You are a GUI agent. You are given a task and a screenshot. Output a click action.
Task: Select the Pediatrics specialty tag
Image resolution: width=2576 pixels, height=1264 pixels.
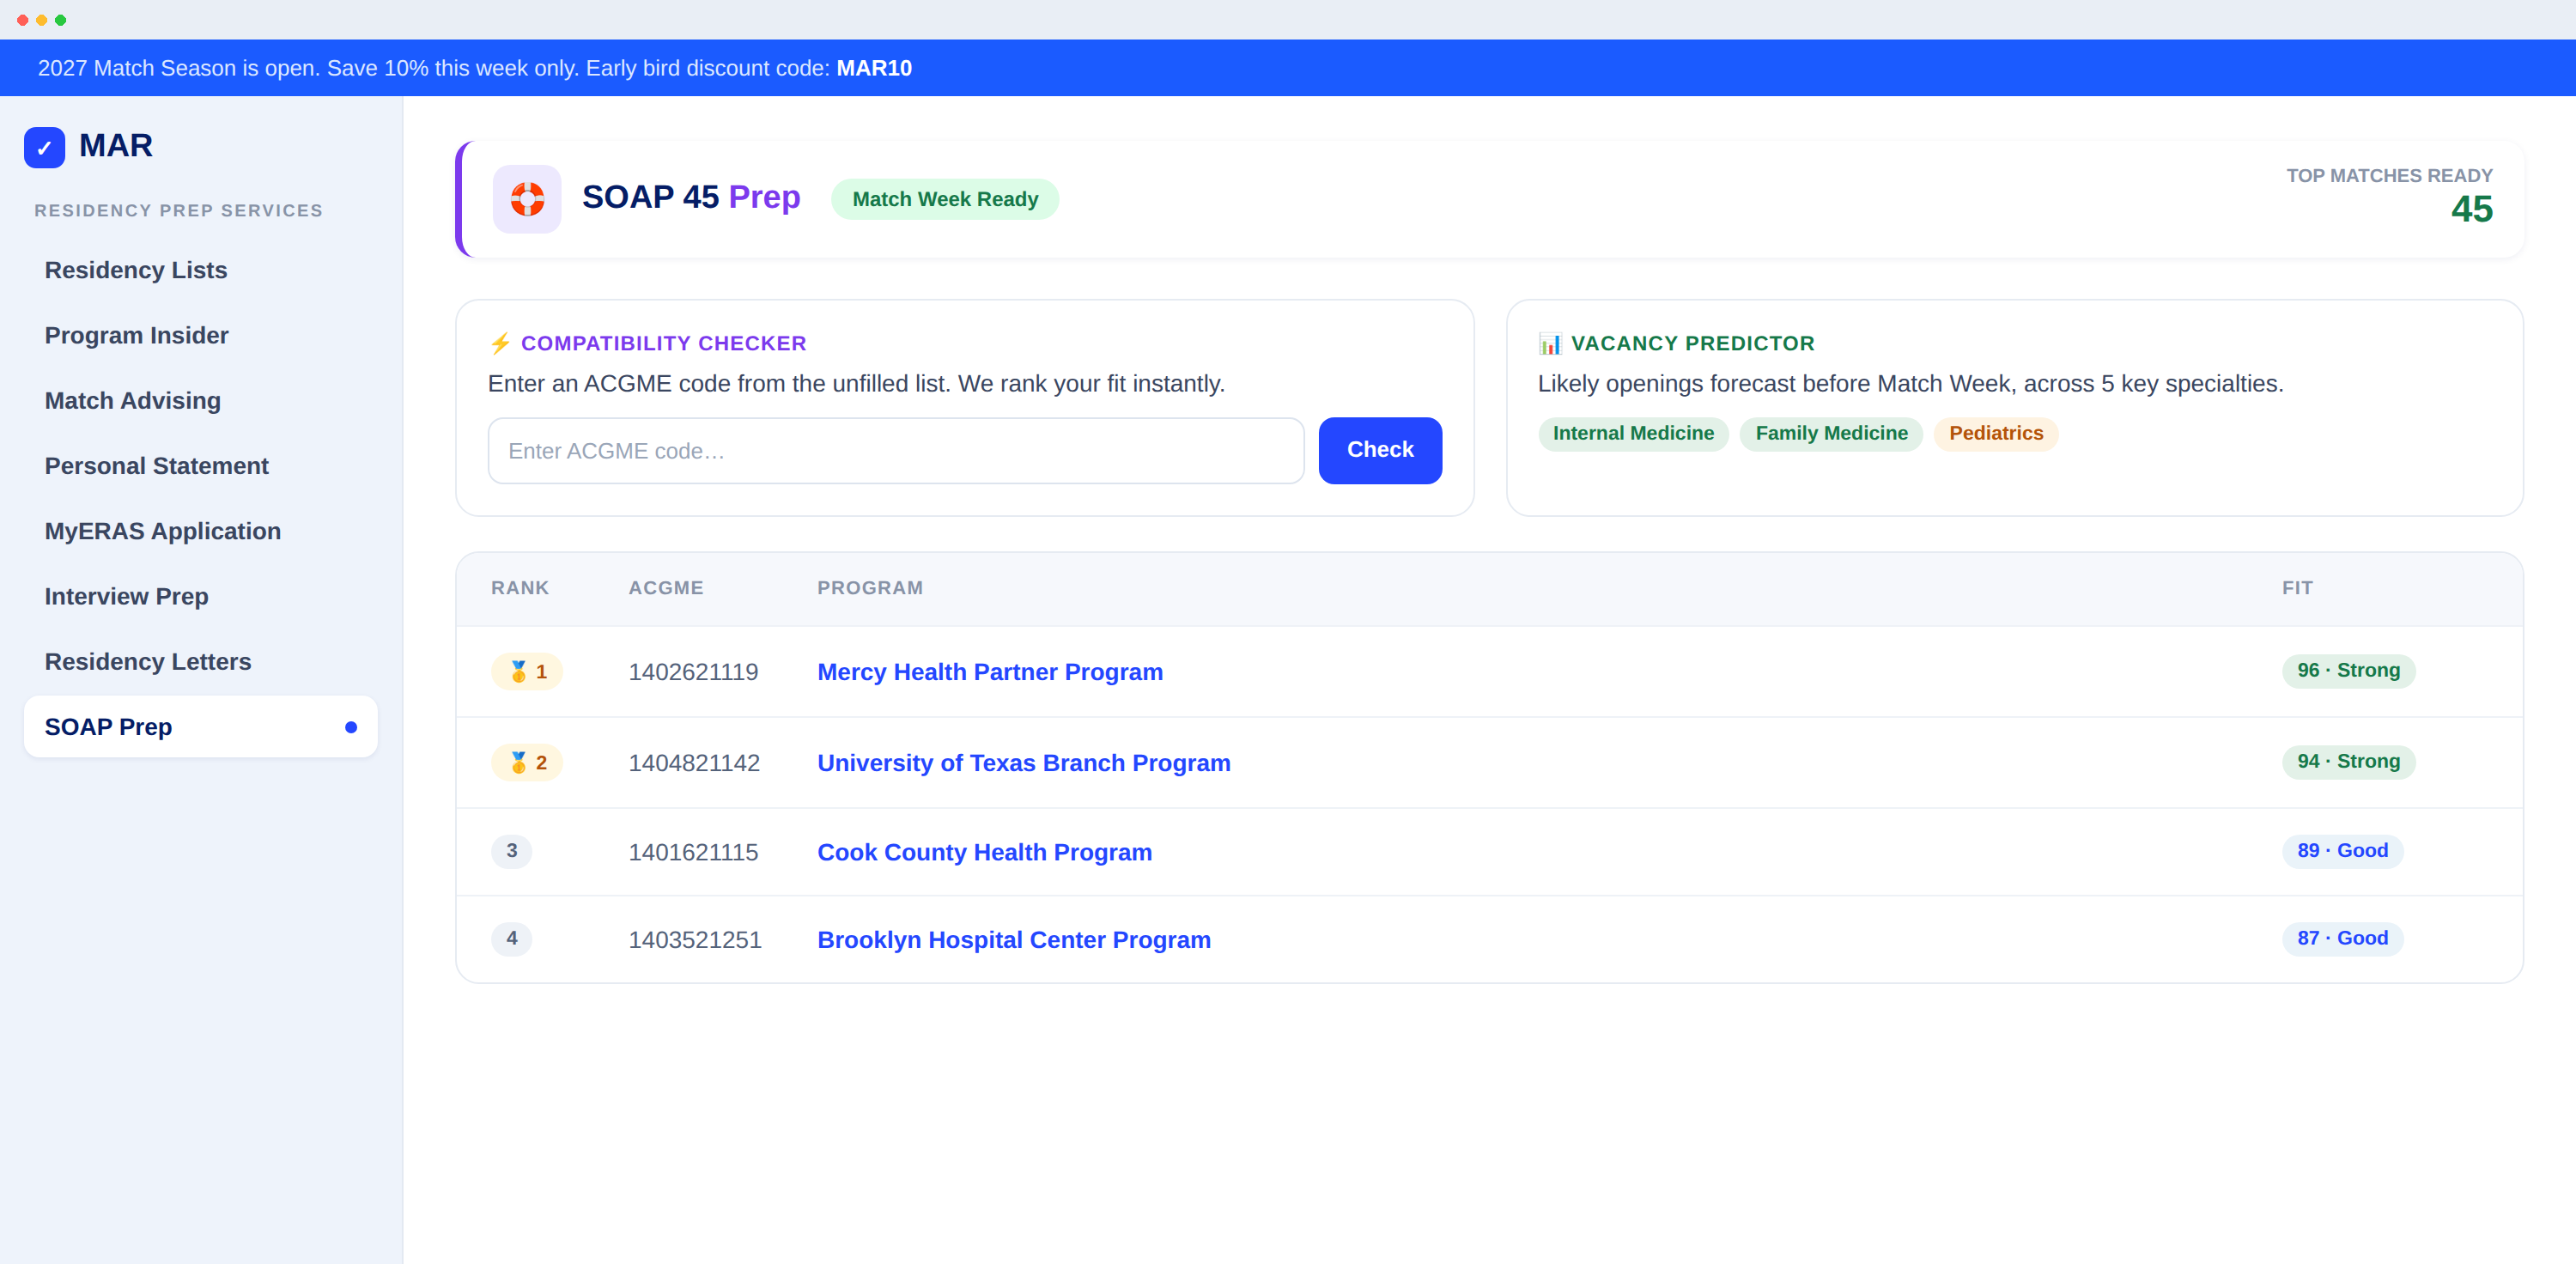1996,433
